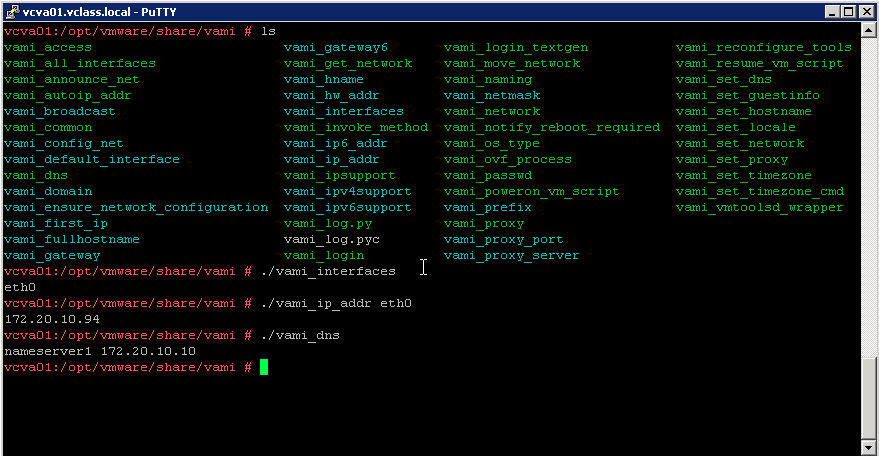Click the vami_vmtoolsd_wrapper entry
Viewport: 879px width, 456px height.
[x=760, y=208]
